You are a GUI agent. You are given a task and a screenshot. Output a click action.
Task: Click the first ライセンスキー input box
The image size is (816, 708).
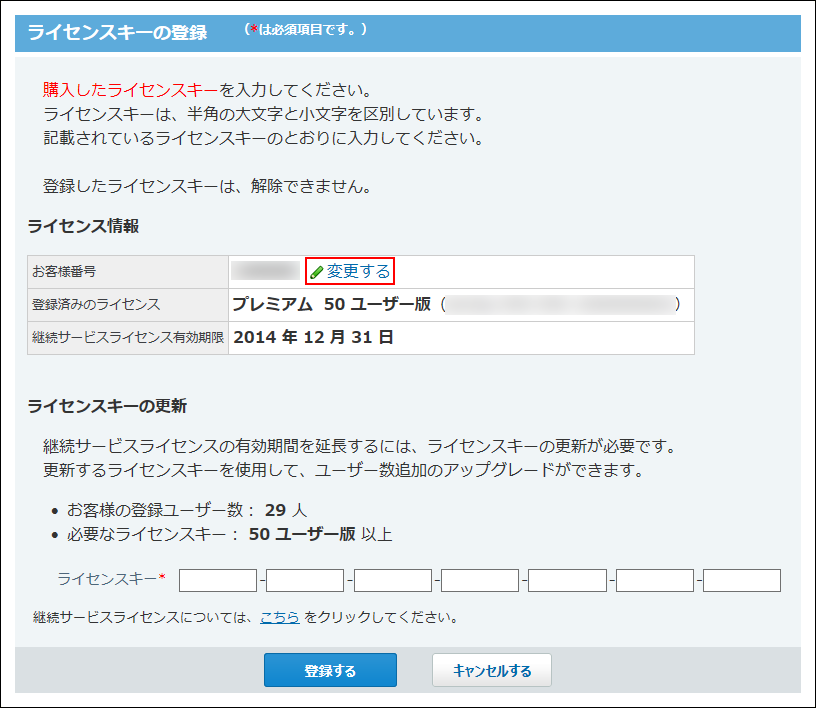[218, 580]
